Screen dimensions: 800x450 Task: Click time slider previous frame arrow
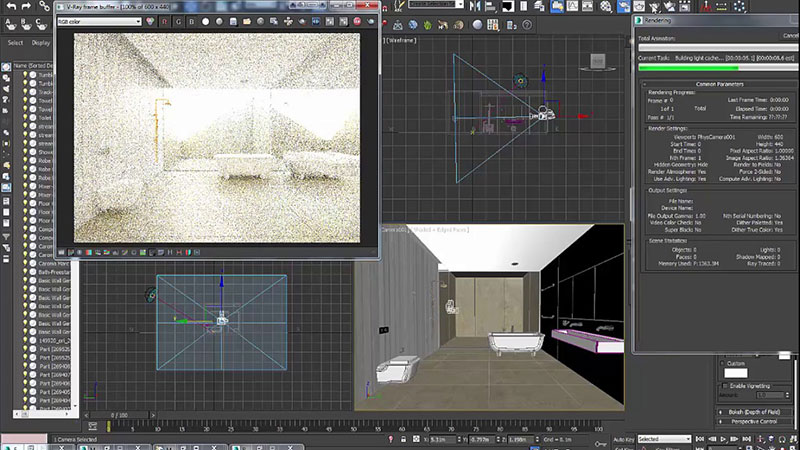(x=86, y=415)
